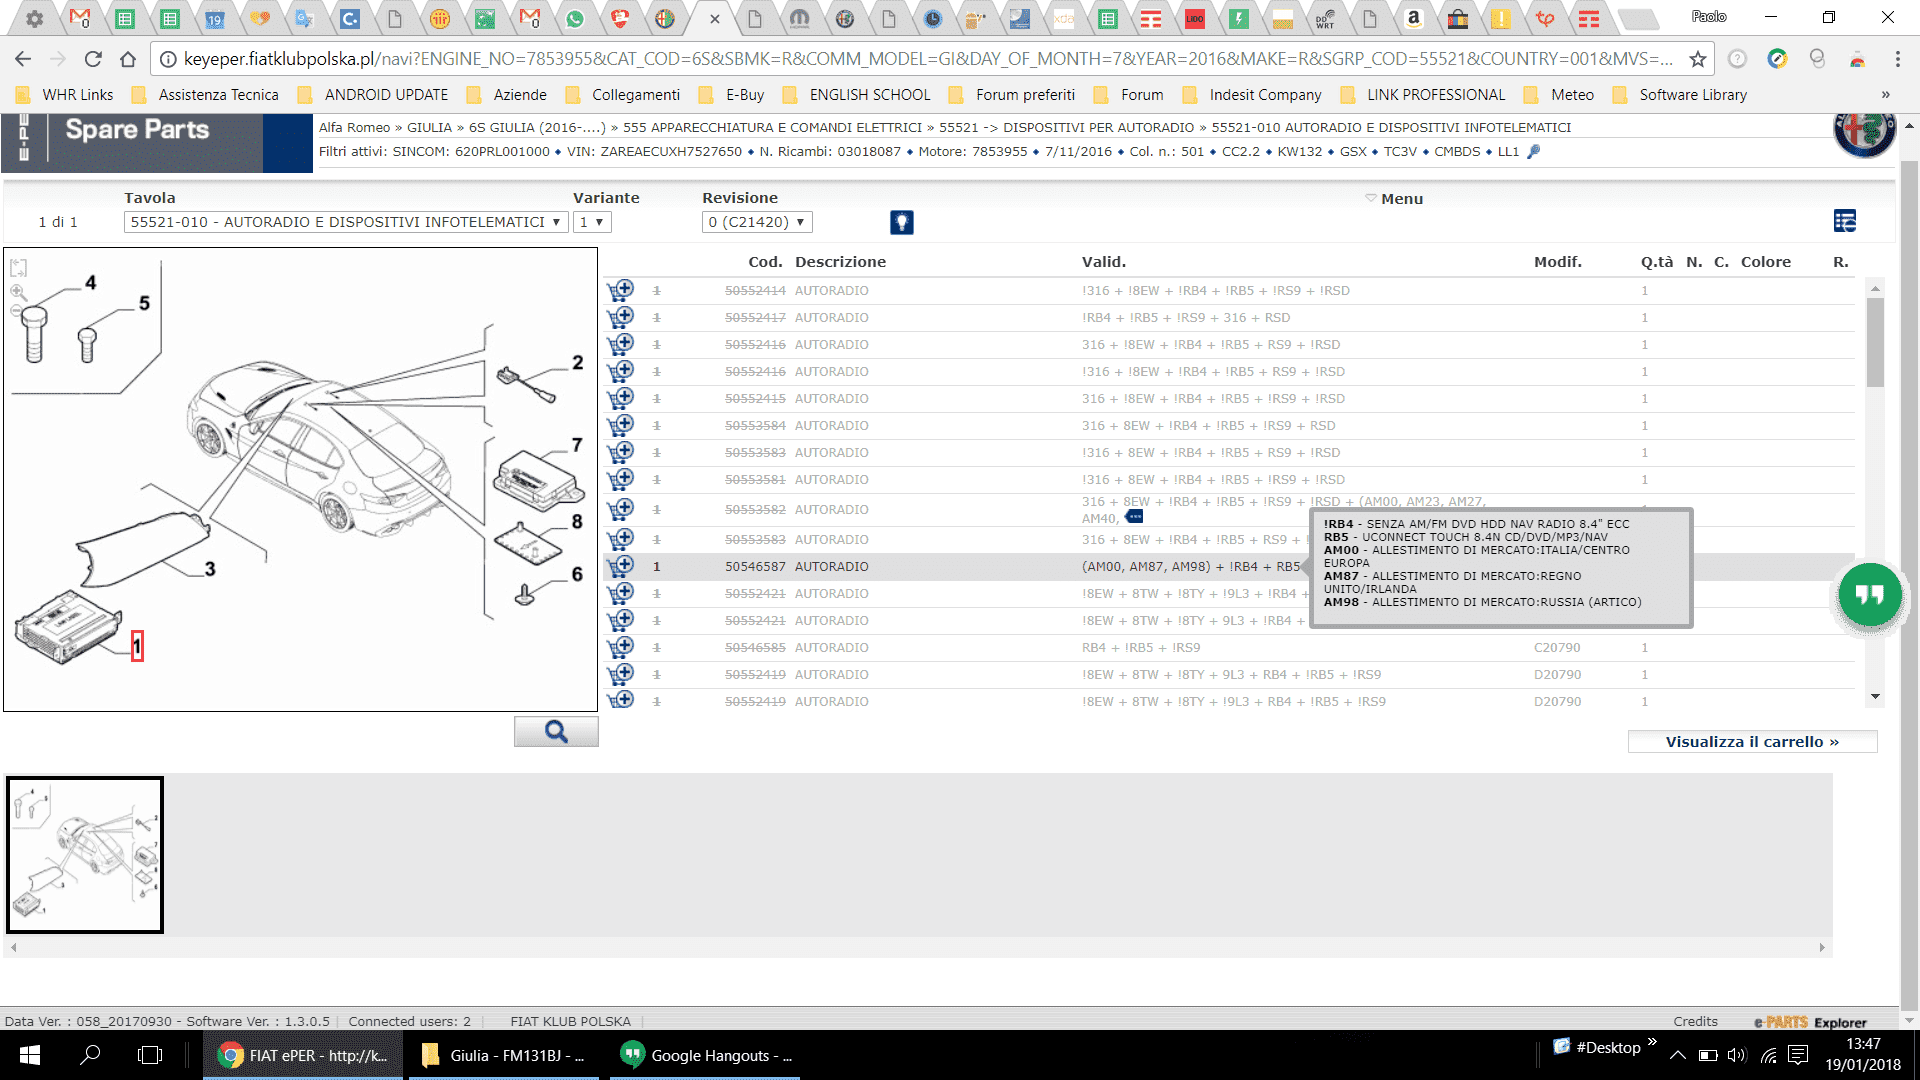Show more bookmarks with the chevron

(1885, 95)
